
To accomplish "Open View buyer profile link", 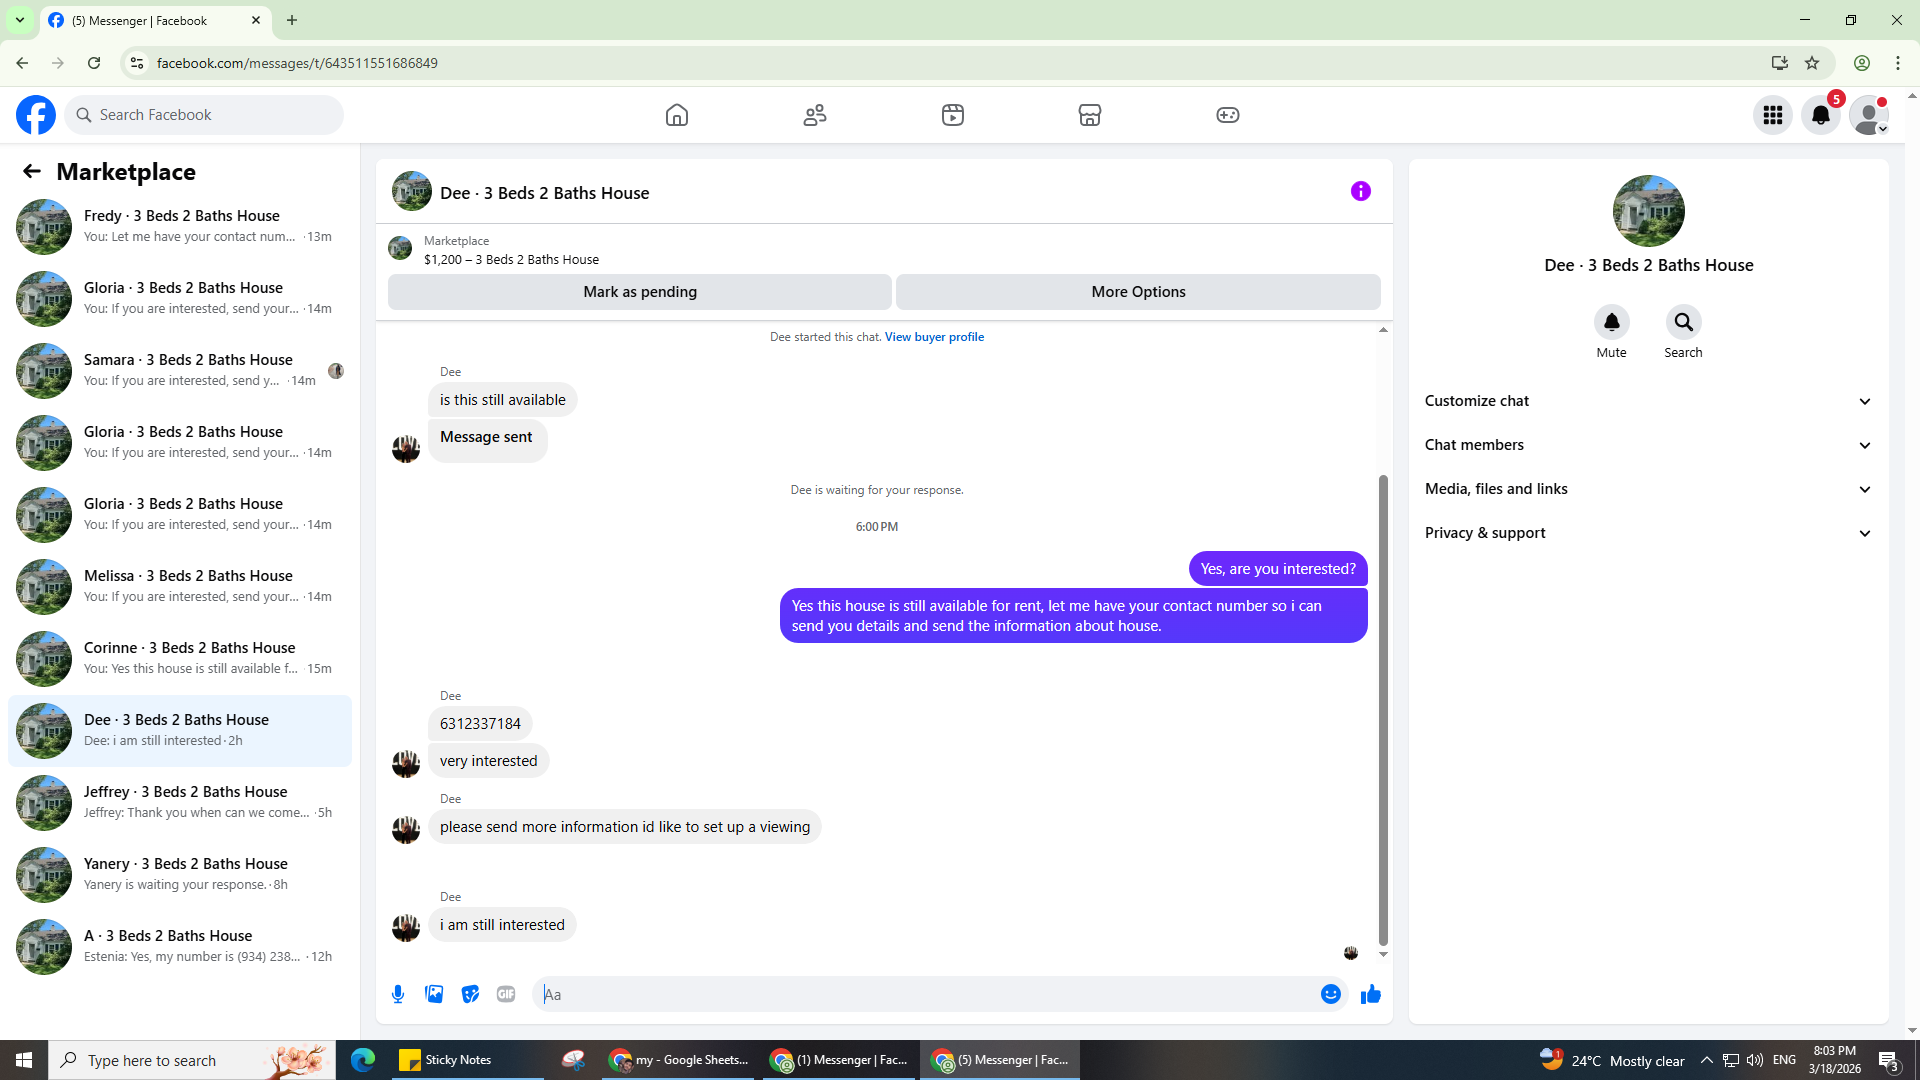I will coord(934,337).
